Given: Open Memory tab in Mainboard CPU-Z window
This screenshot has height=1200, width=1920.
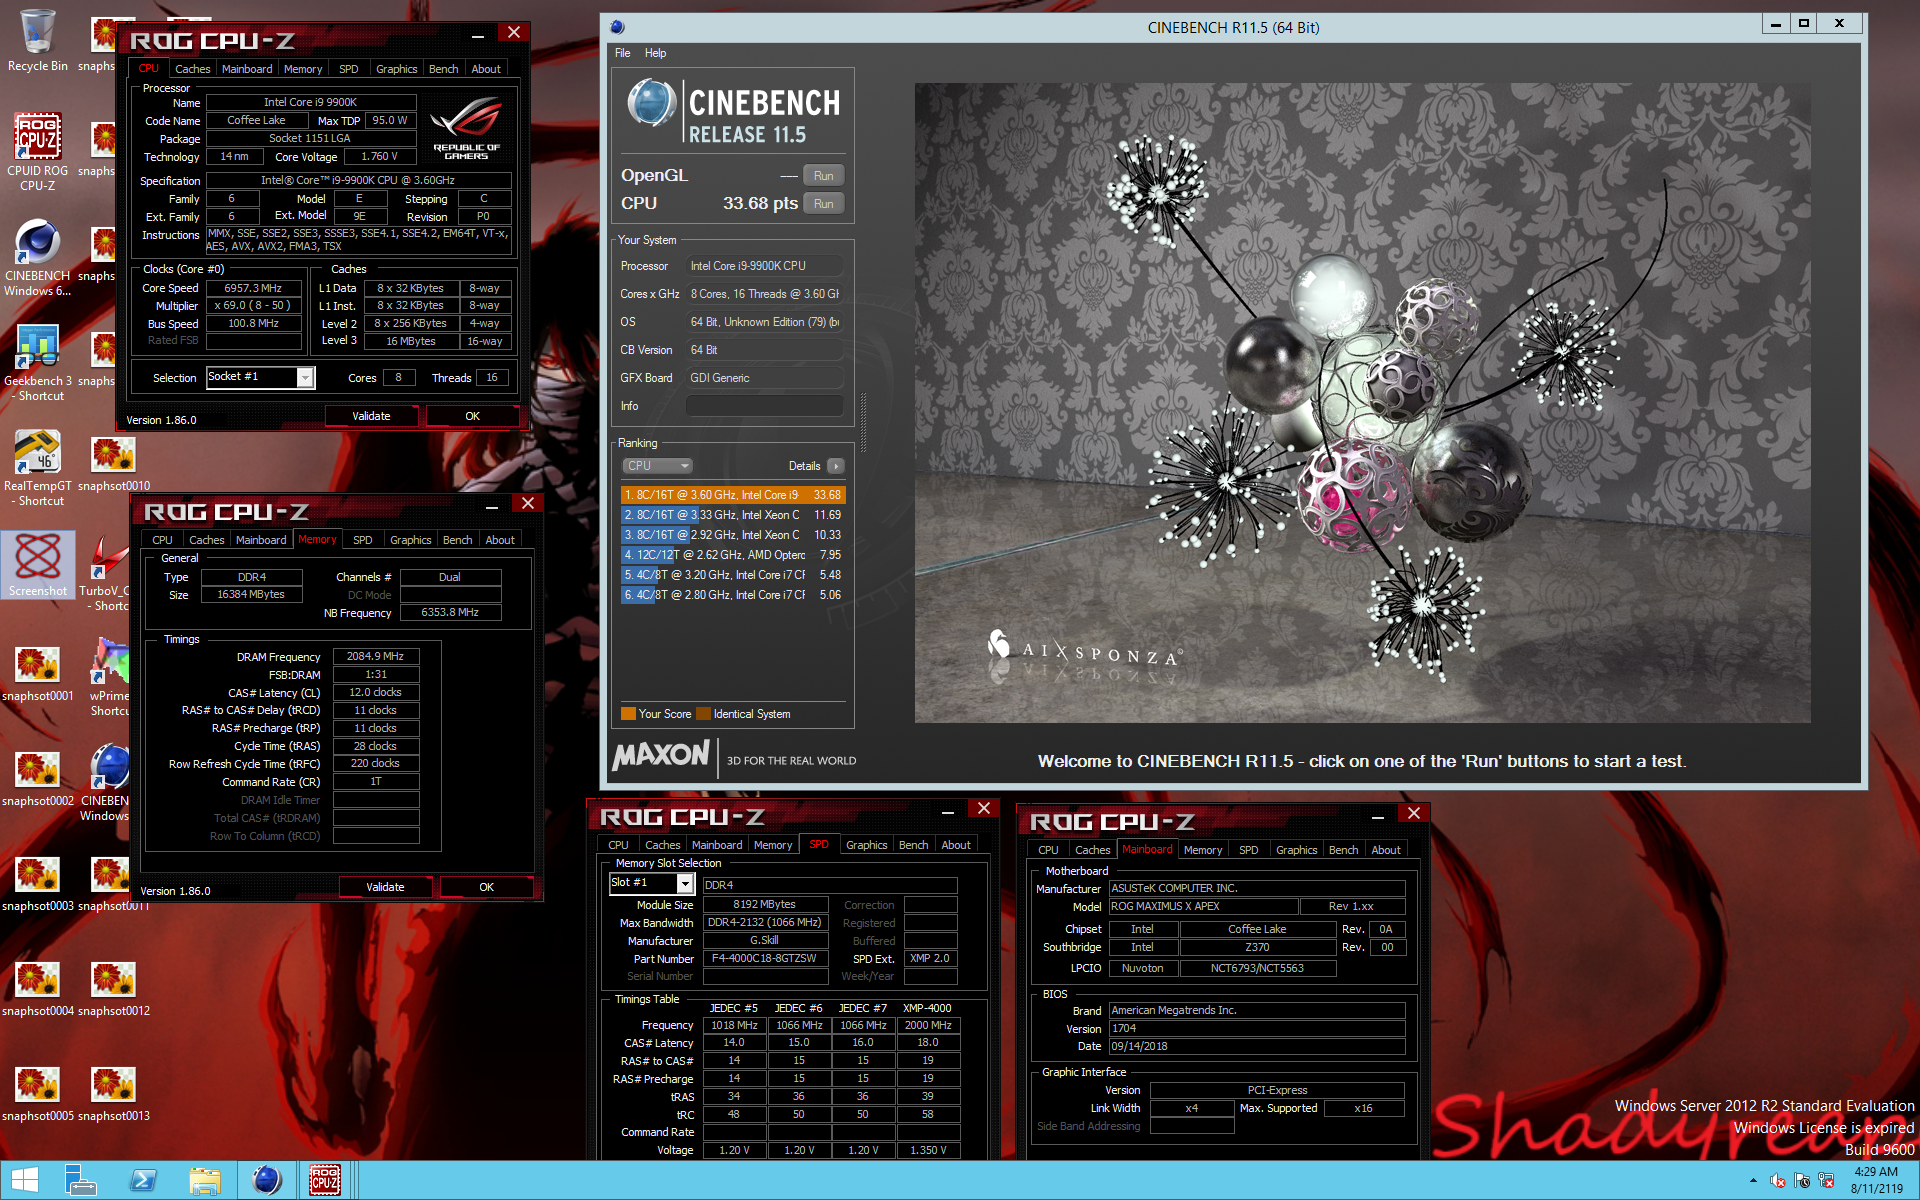Looking at the screenshot, I should click(1202, 850).
